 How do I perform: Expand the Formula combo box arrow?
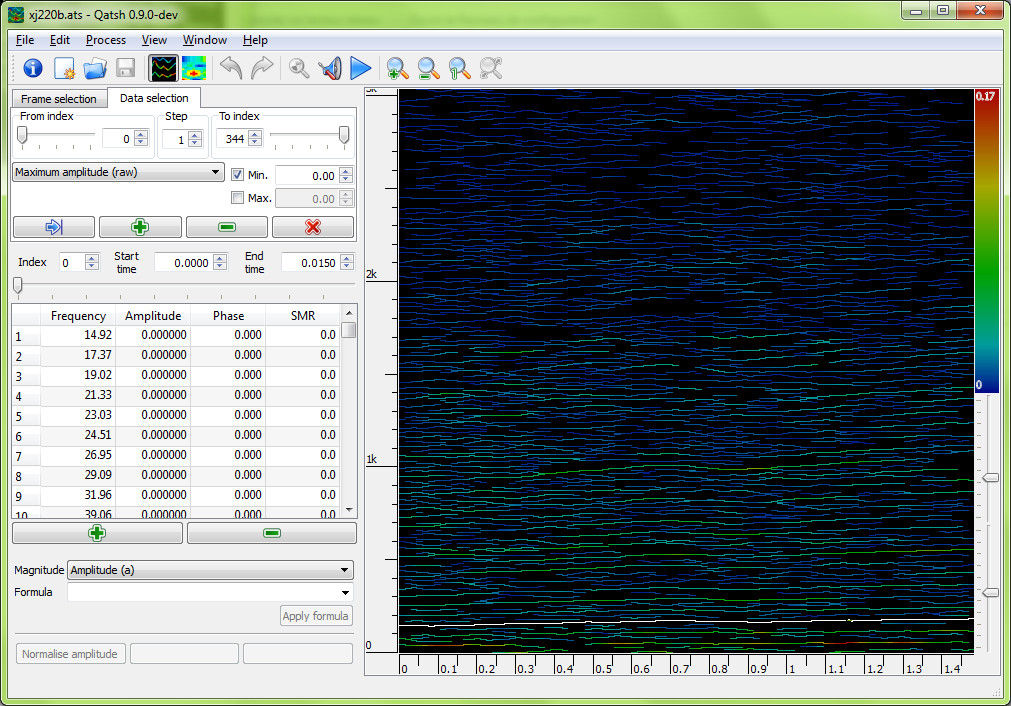[346, 593]
